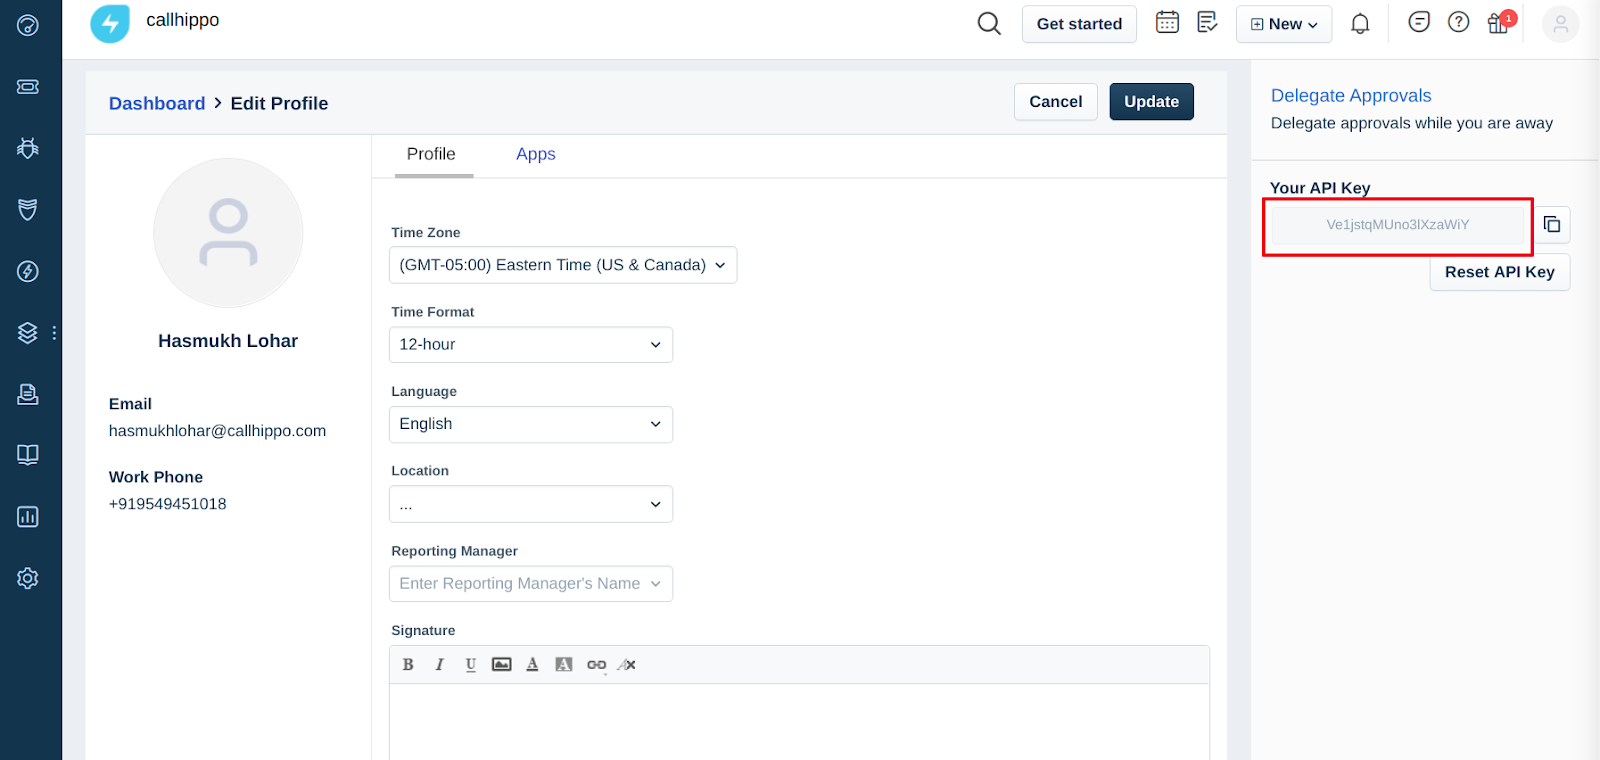Open the bug tracker icon in sidebar

point(28,148)
